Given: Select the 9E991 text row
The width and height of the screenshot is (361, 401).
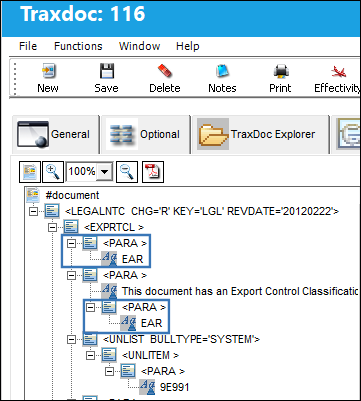Looking at the screenshot, I should click(x=174, y=387).
